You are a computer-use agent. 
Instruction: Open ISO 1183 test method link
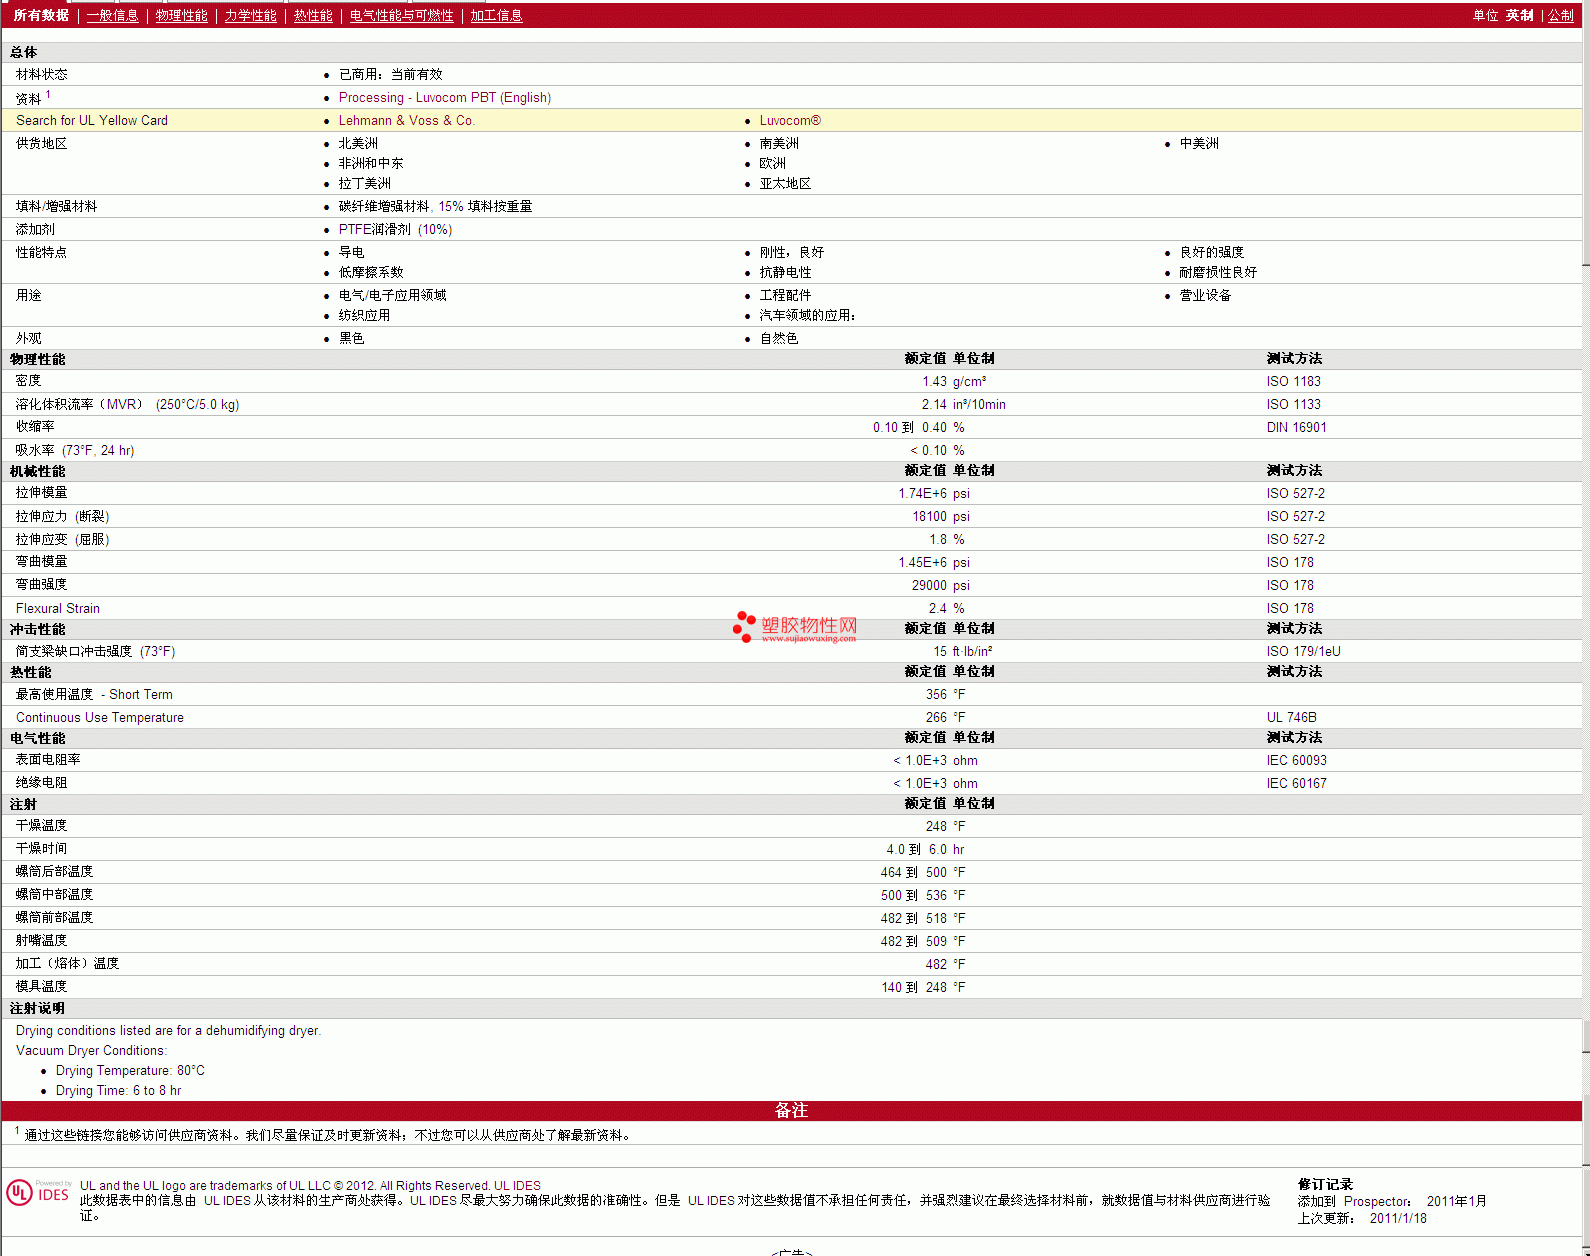1293,381
